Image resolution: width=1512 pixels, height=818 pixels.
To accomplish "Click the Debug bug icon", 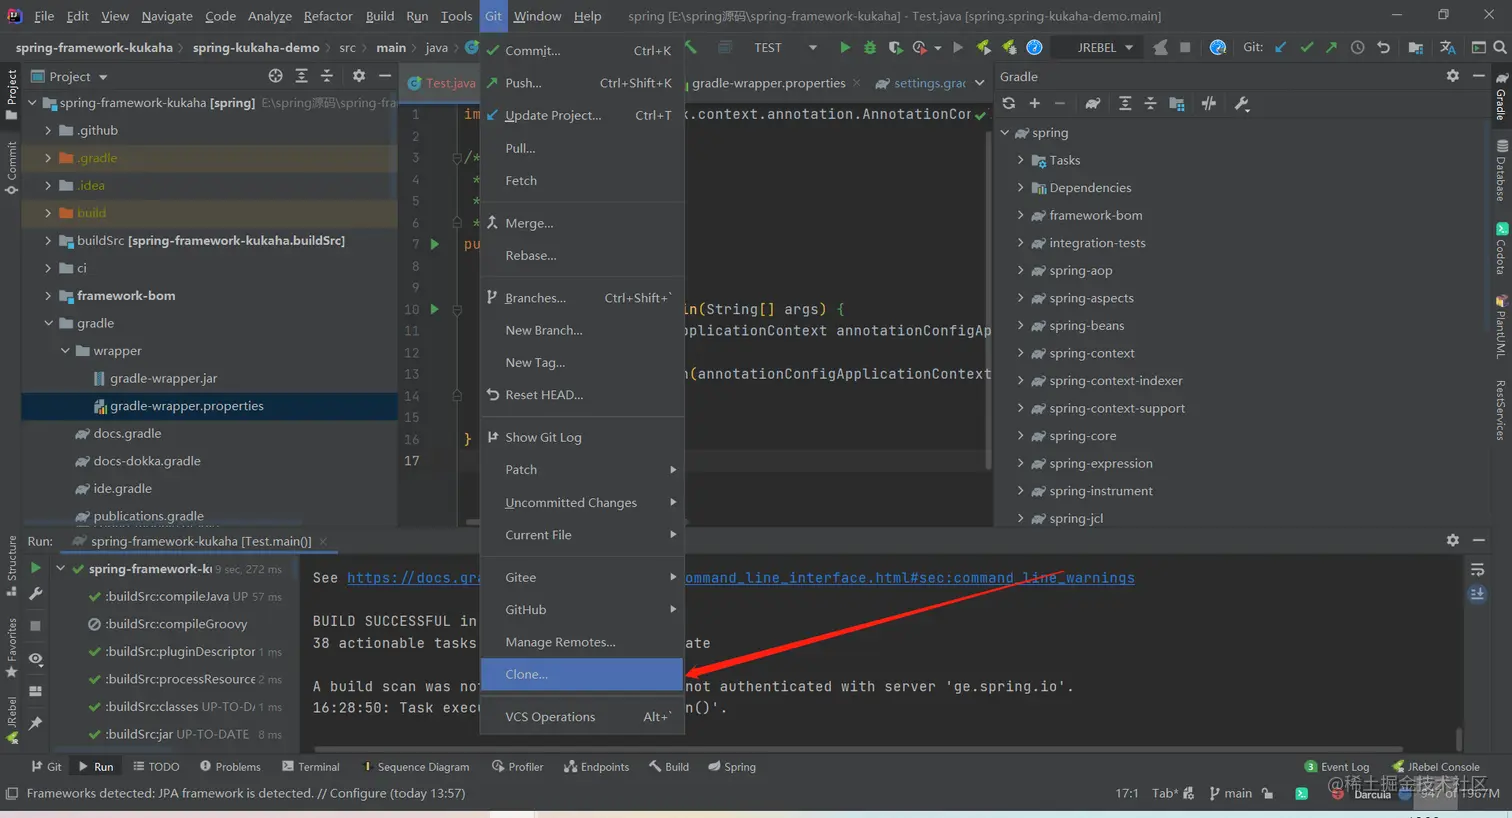I will (869, 48).
